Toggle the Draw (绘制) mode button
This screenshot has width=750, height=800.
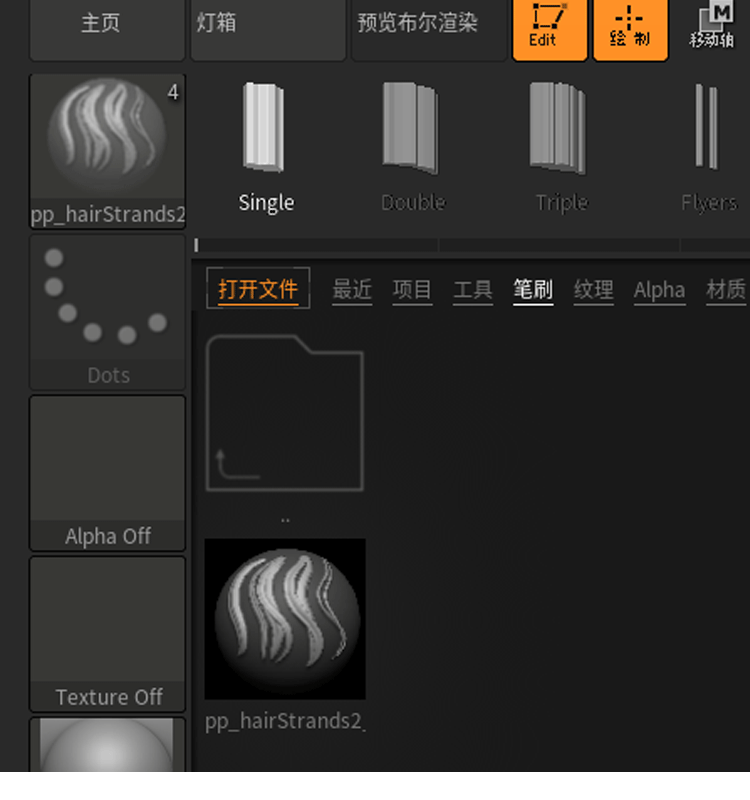tap(631, 30)
